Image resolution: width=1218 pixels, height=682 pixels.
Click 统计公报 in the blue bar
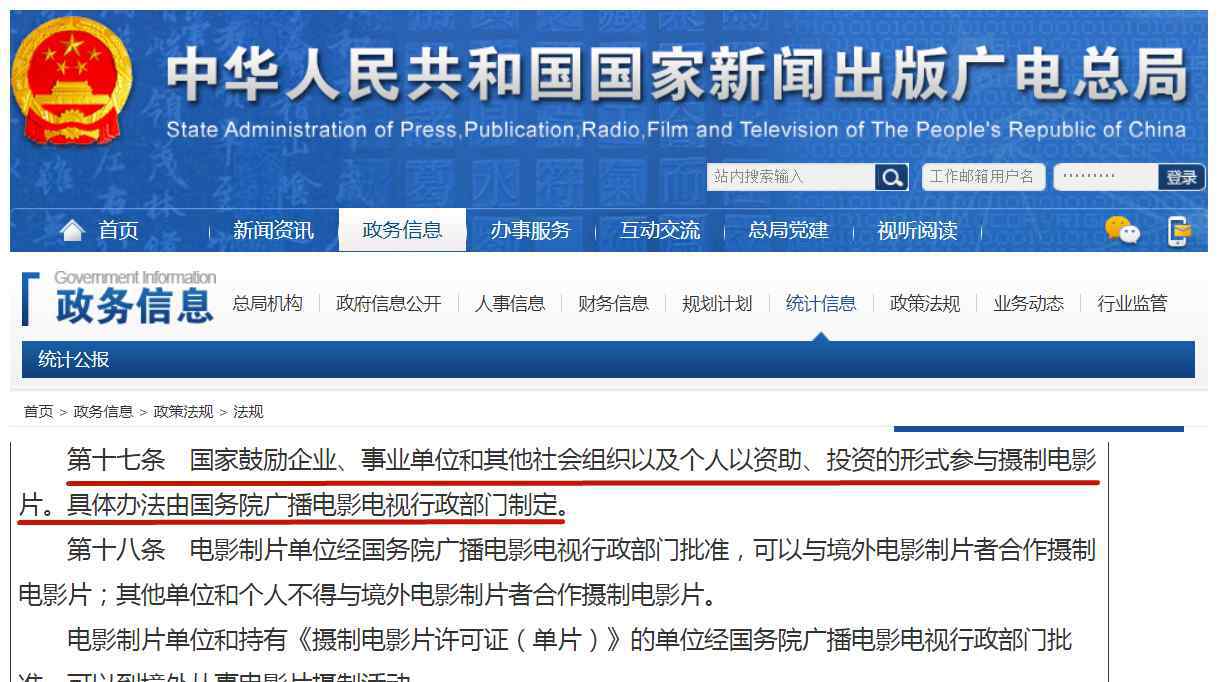pos(73,359)
